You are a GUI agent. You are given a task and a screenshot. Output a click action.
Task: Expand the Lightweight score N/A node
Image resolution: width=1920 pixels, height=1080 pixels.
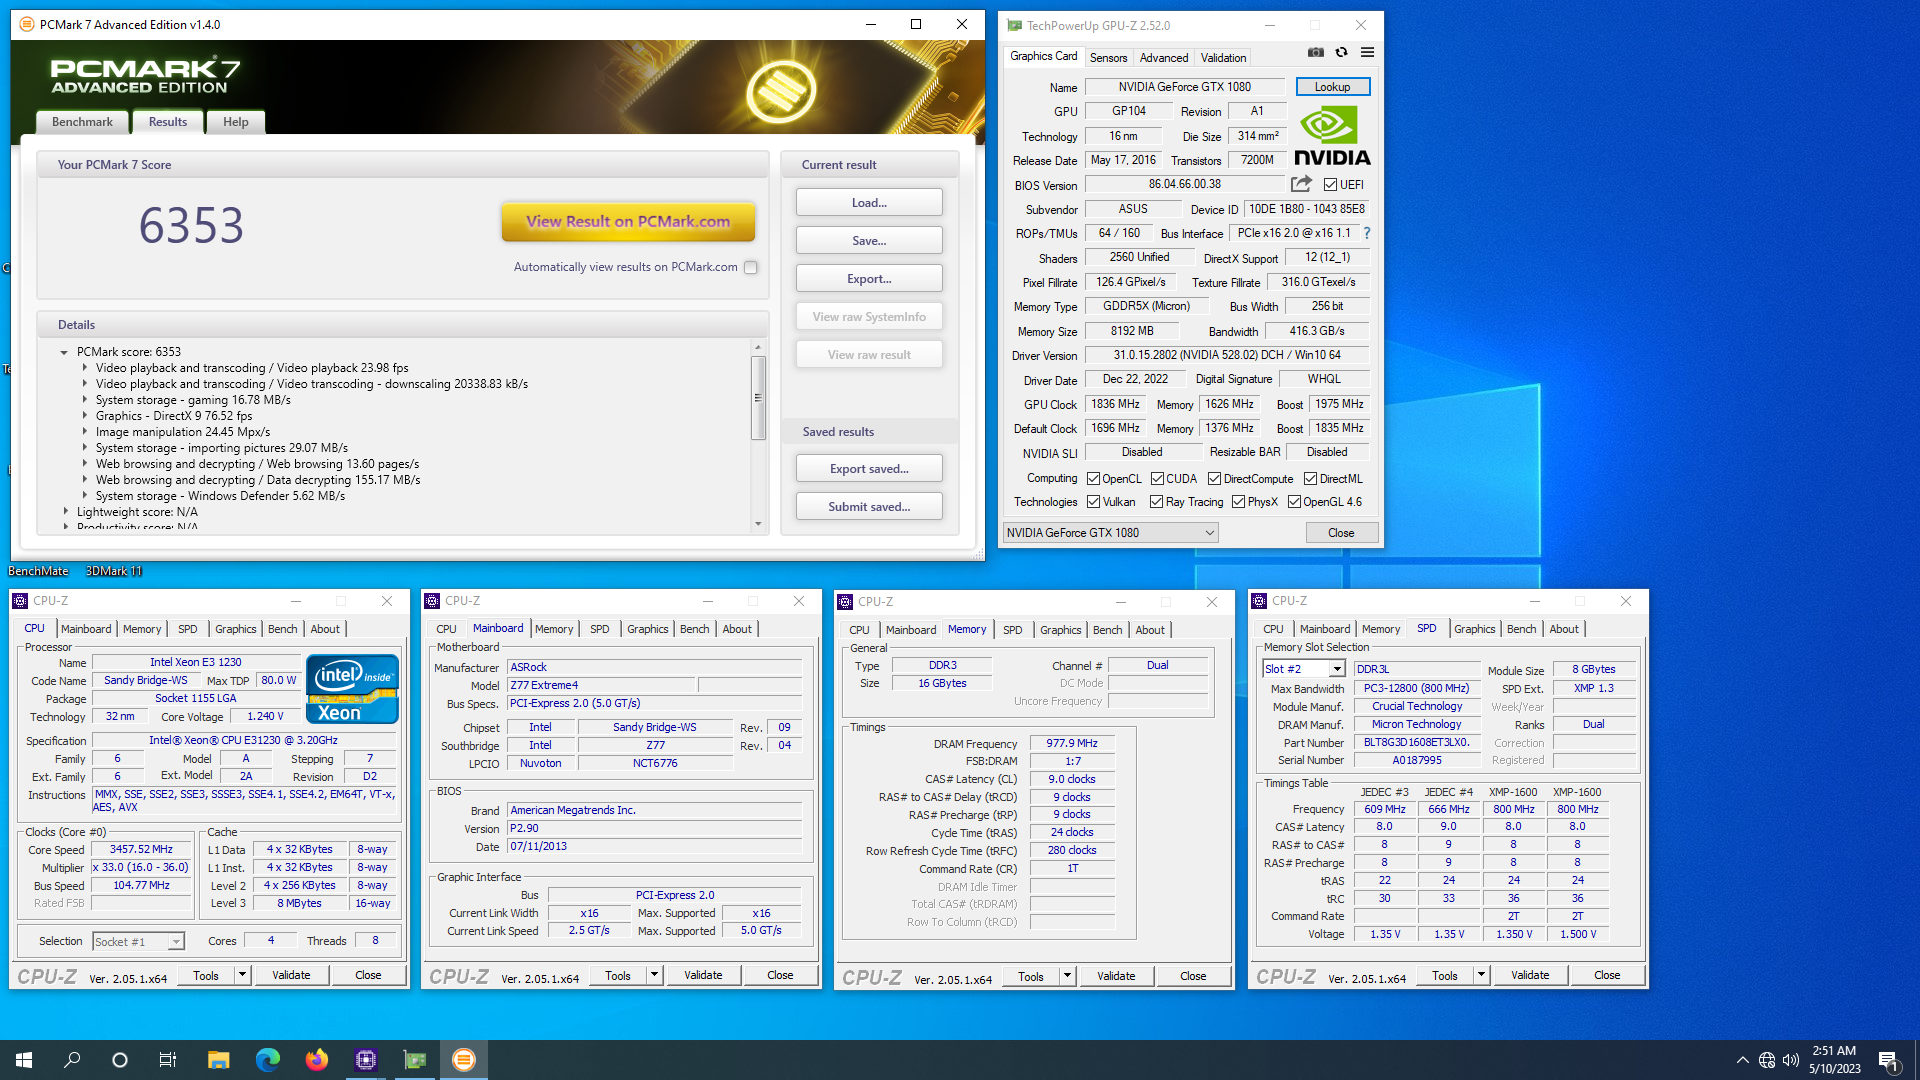click(x=66, y=512)
